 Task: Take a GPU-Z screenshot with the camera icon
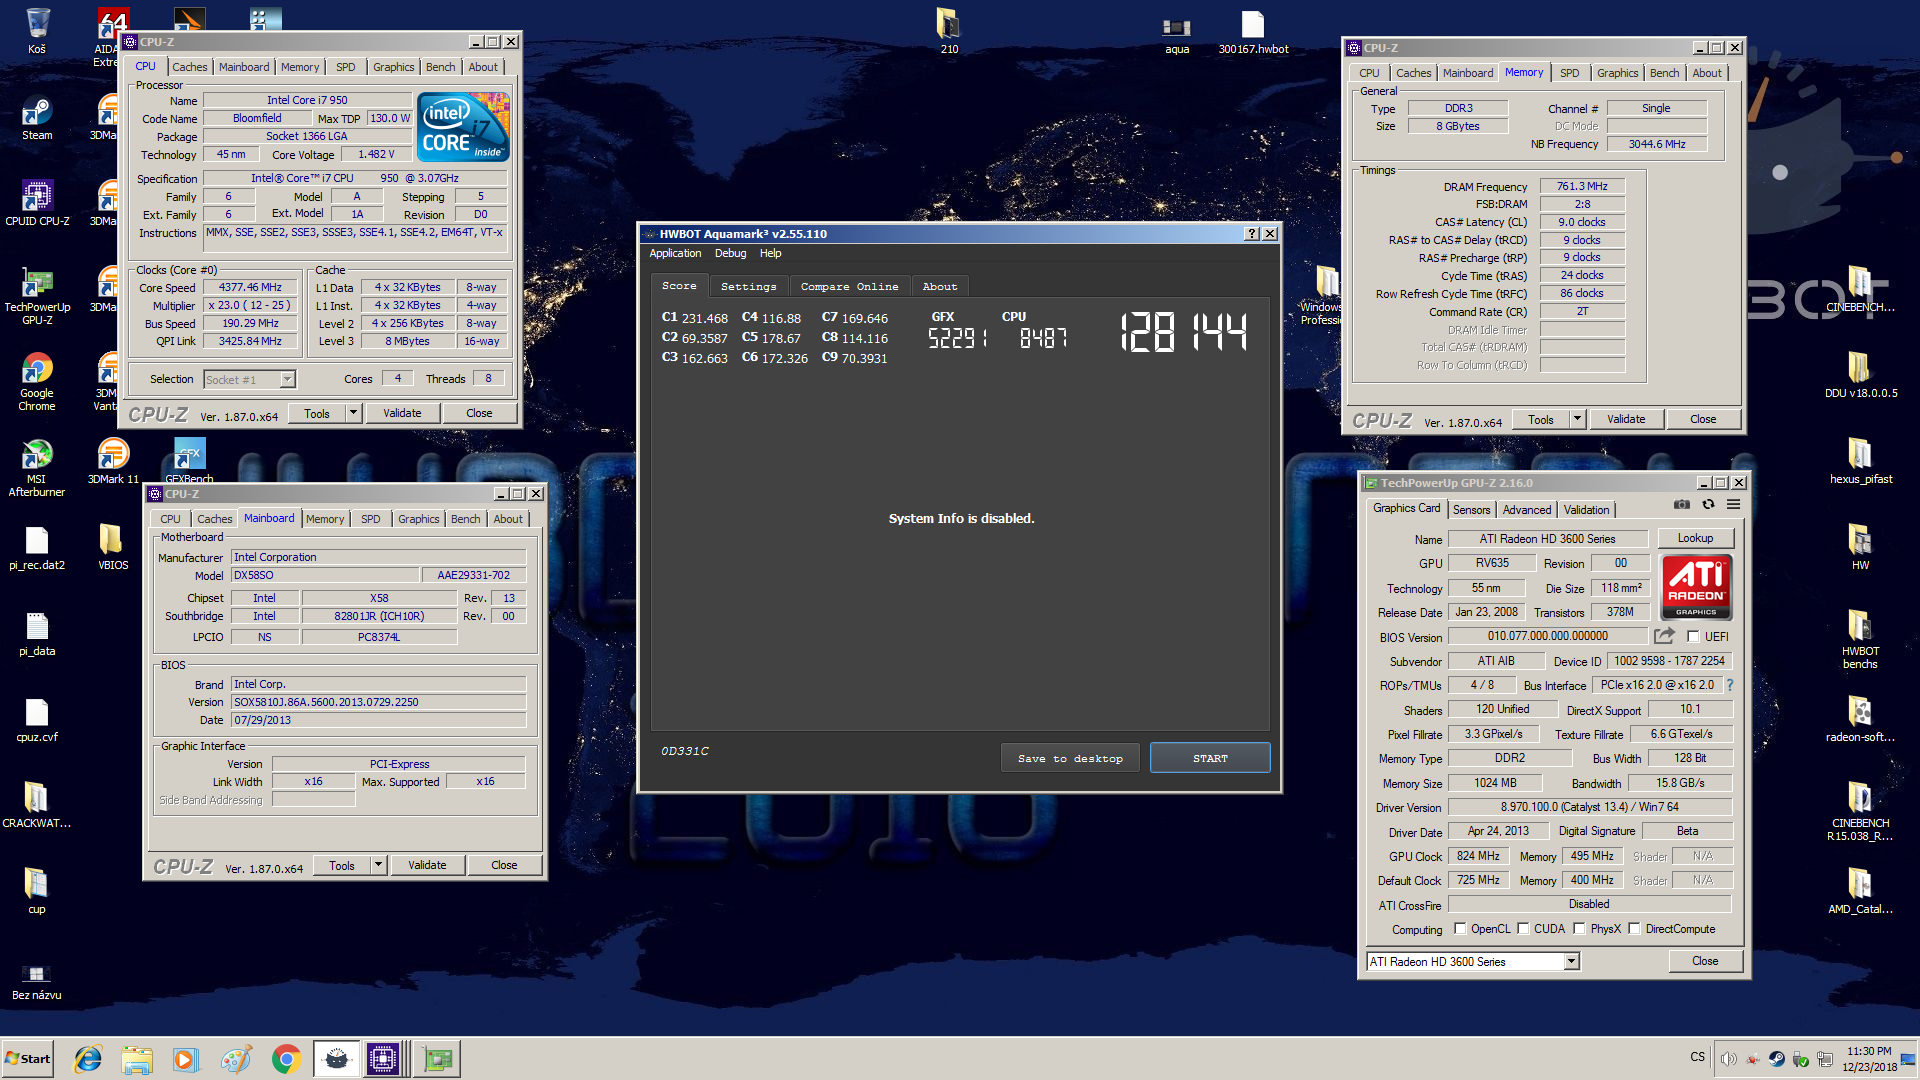[x=1682, y=505]
